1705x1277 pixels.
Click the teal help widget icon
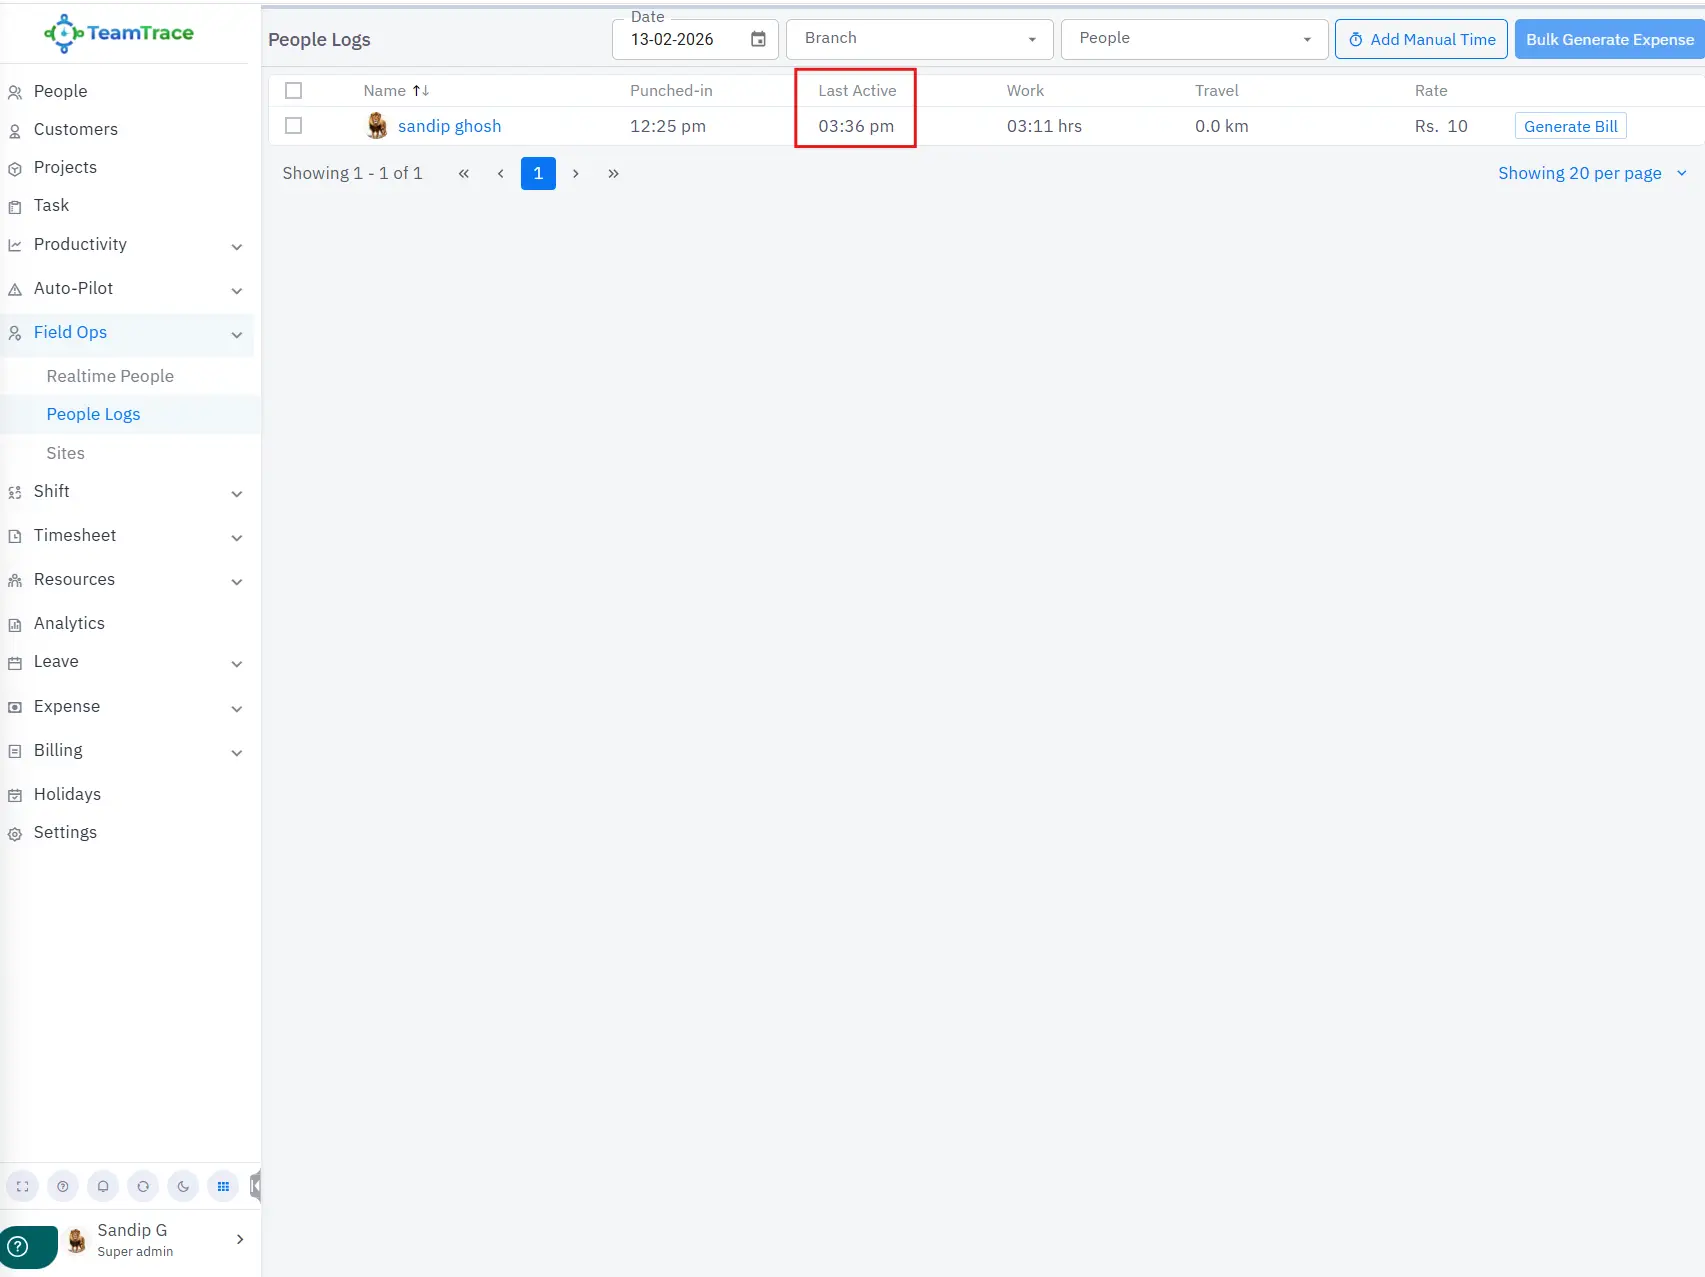pos(18,1246)
